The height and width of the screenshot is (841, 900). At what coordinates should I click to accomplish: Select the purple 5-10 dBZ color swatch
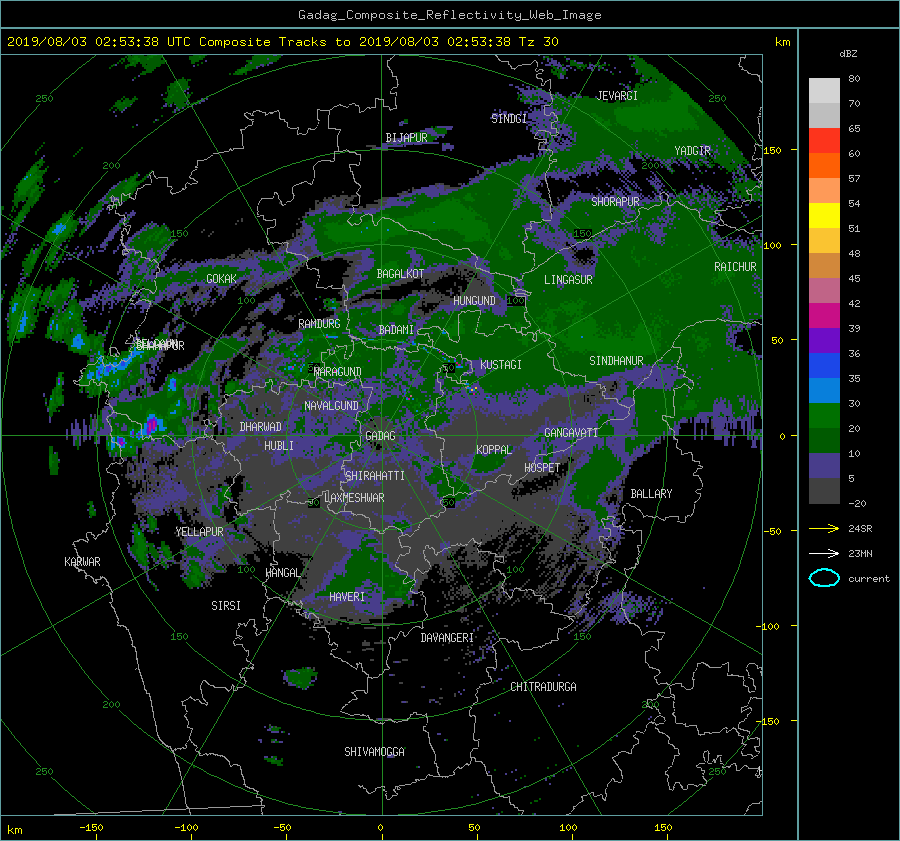coord(824,466)
